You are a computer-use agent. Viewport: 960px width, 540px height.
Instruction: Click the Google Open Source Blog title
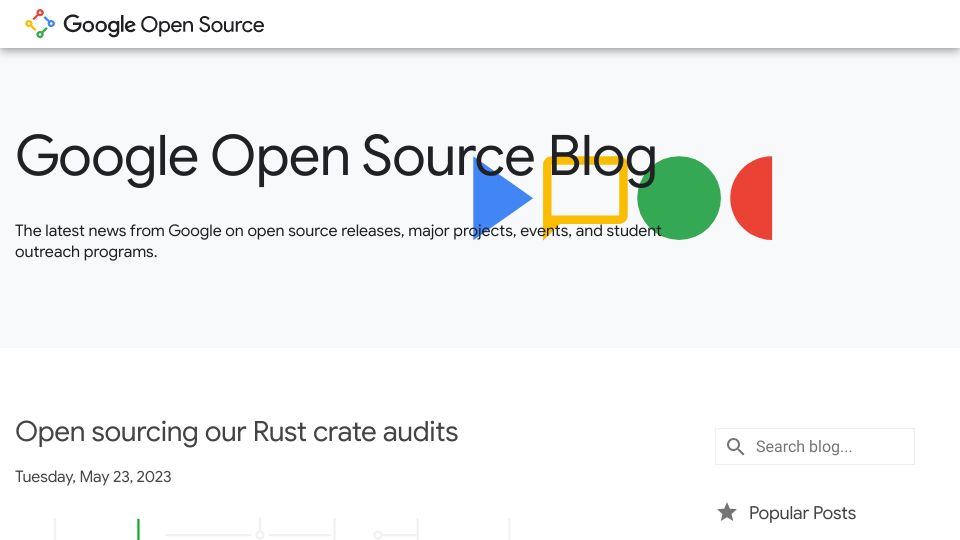tap(336, 157)
